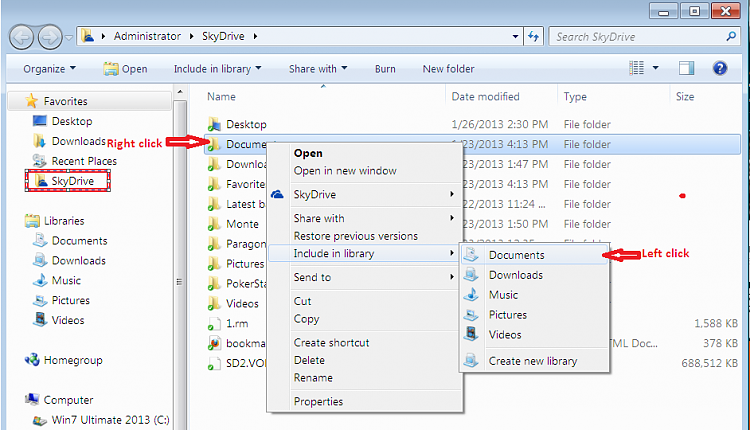
Task: Select the 1.rm file icon
Action: tap(214, 323)
